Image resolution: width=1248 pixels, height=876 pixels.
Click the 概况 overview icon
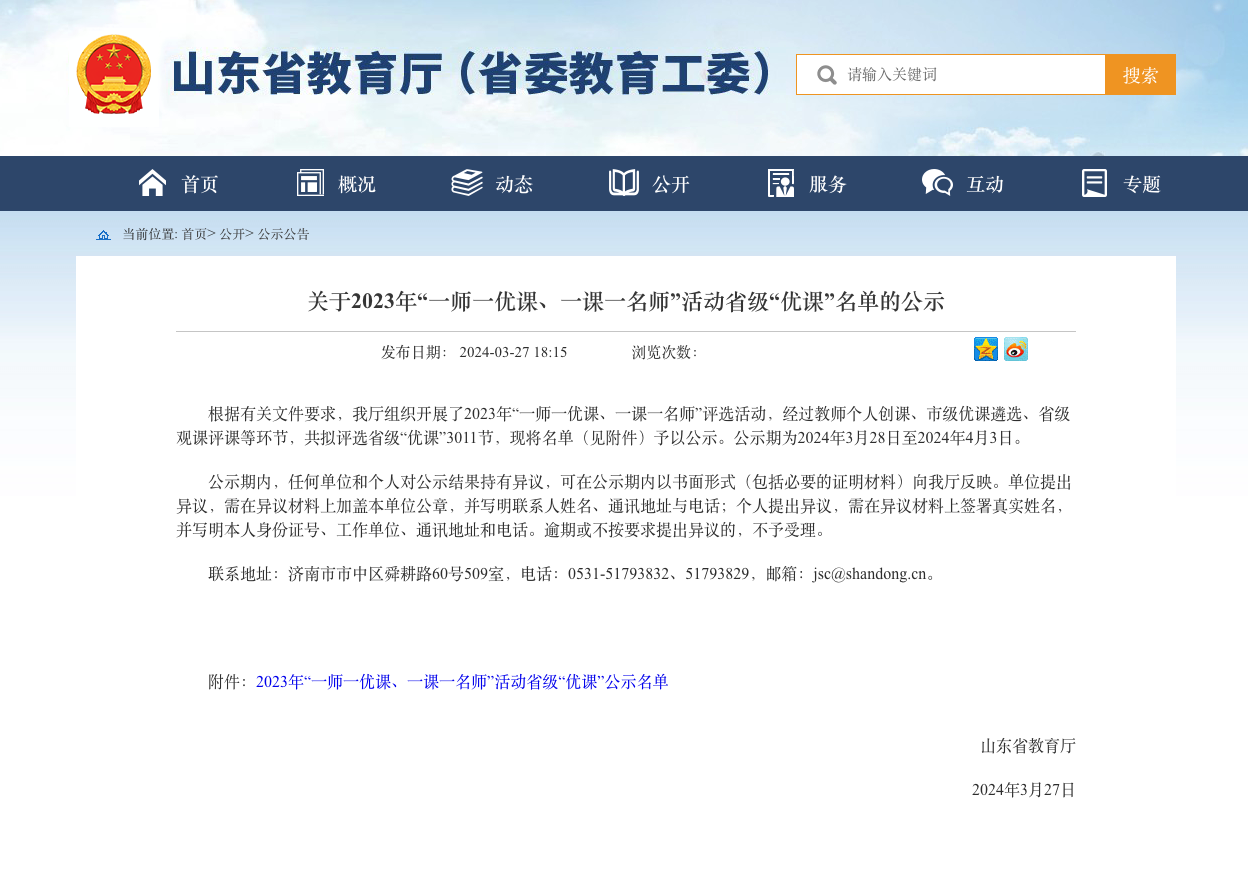click(x=310, y=183)
